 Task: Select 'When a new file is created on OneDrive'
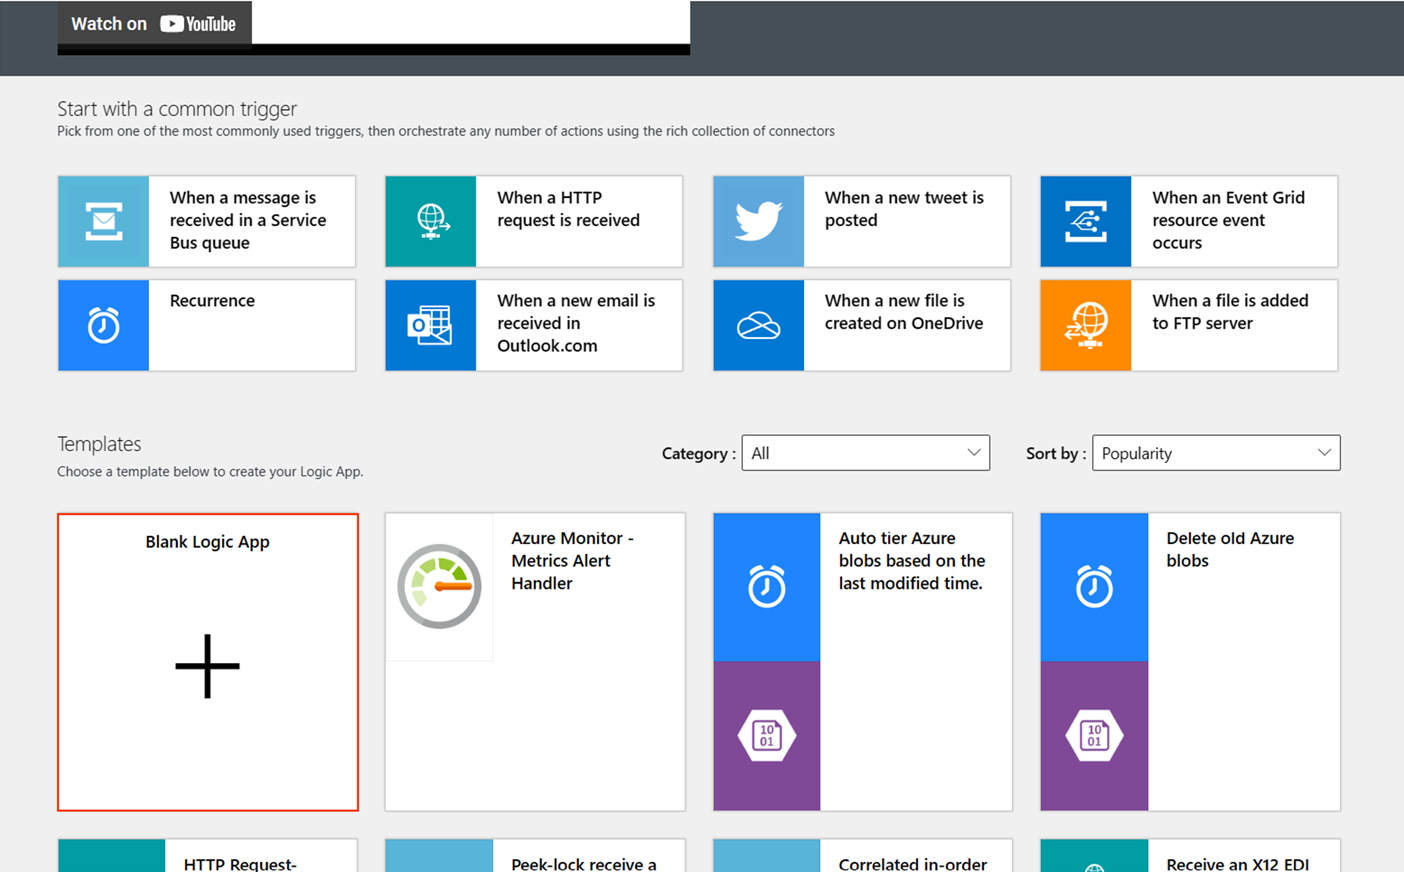click(x=904, y=312)
